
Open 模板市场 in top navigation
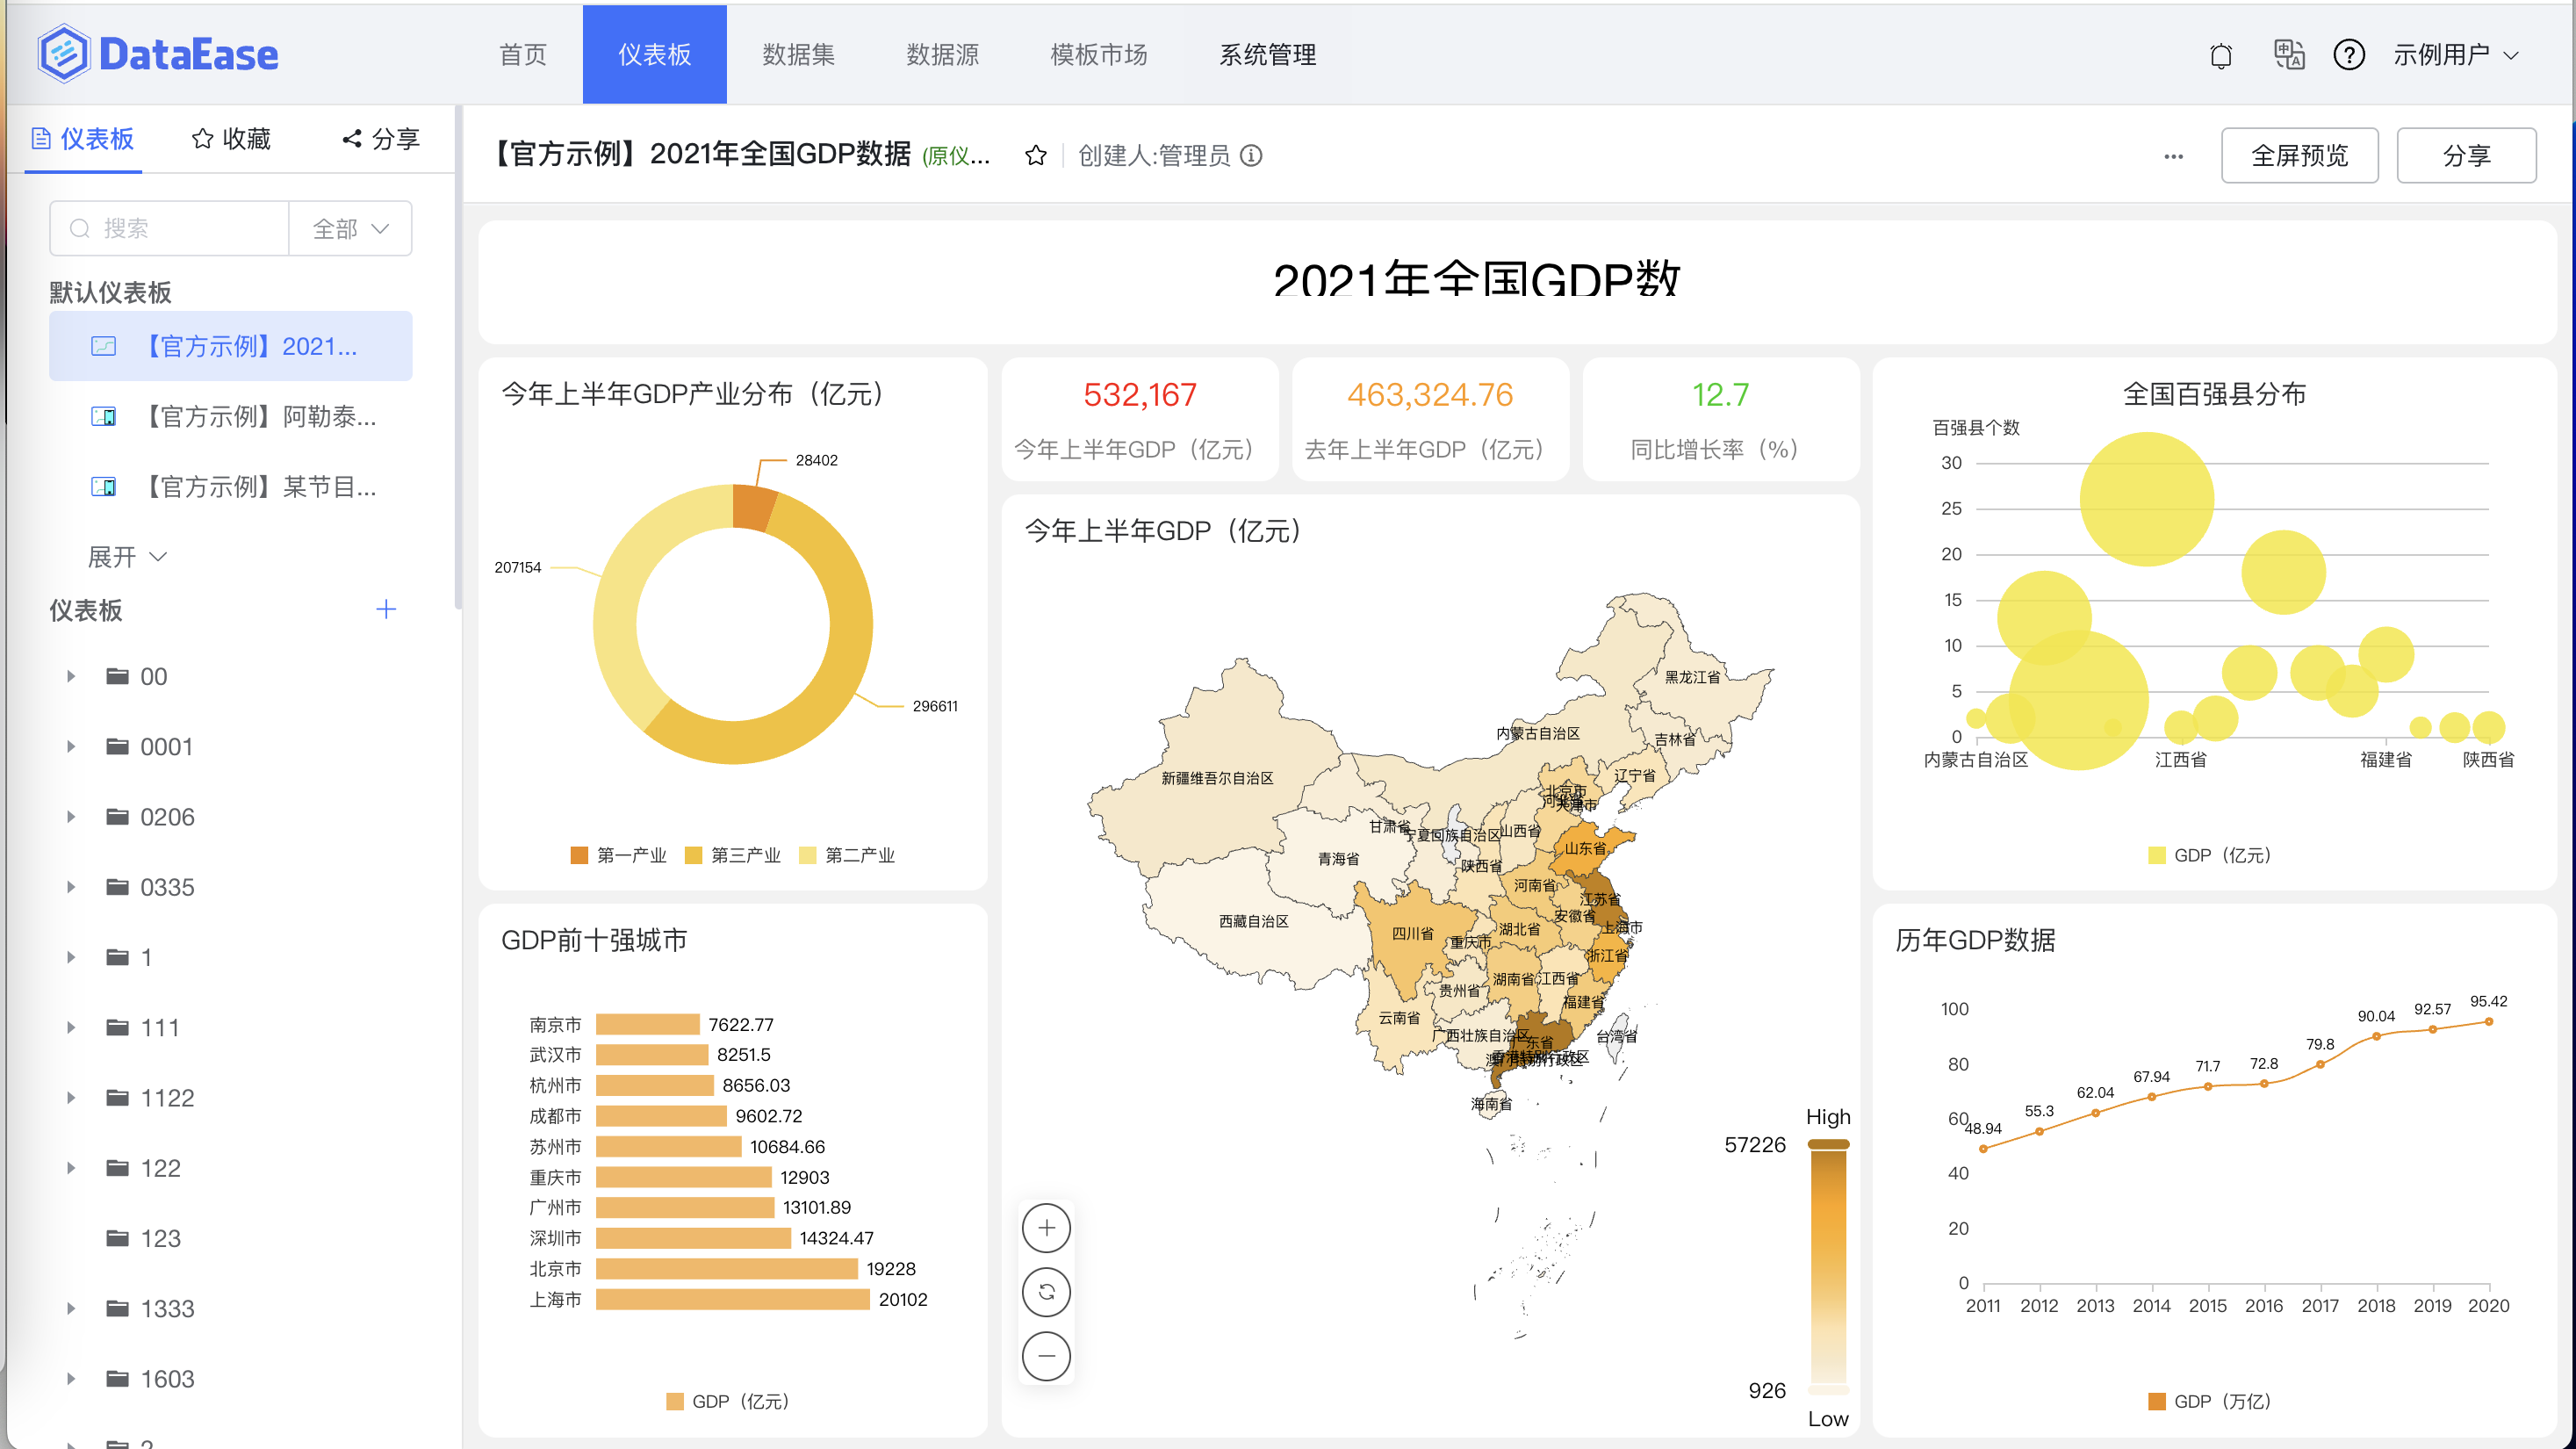click(1099, 55)
